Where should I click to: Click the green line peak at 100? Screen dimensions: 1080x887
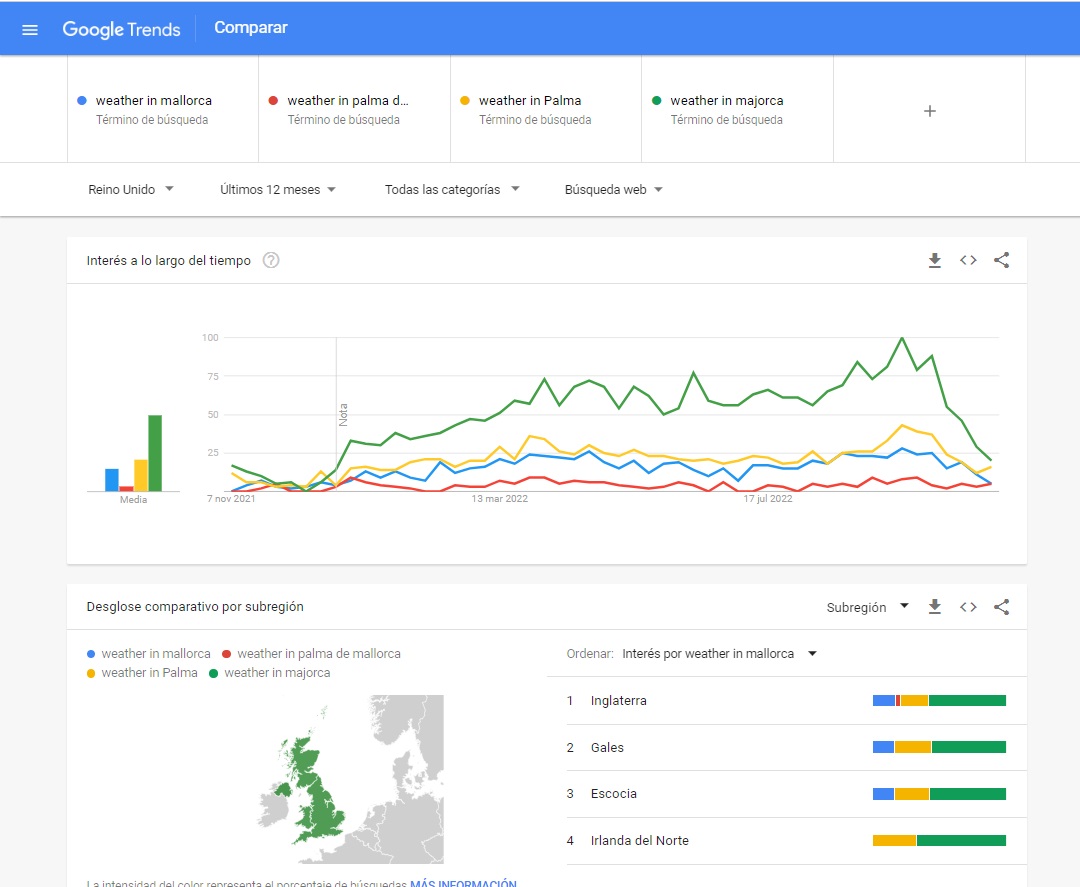coord(902,338)
